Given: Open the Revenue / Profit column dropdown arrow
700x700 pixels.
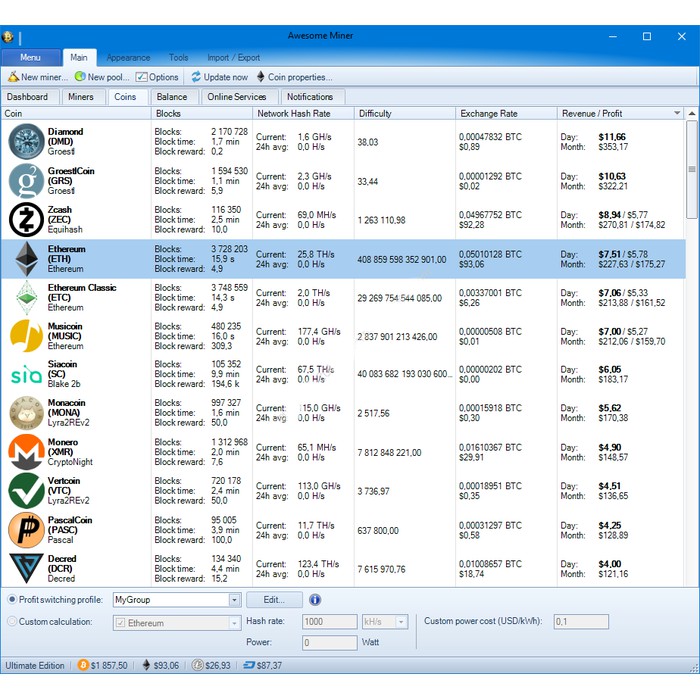Looking at the screenshot, I should (x=677, y=114).
